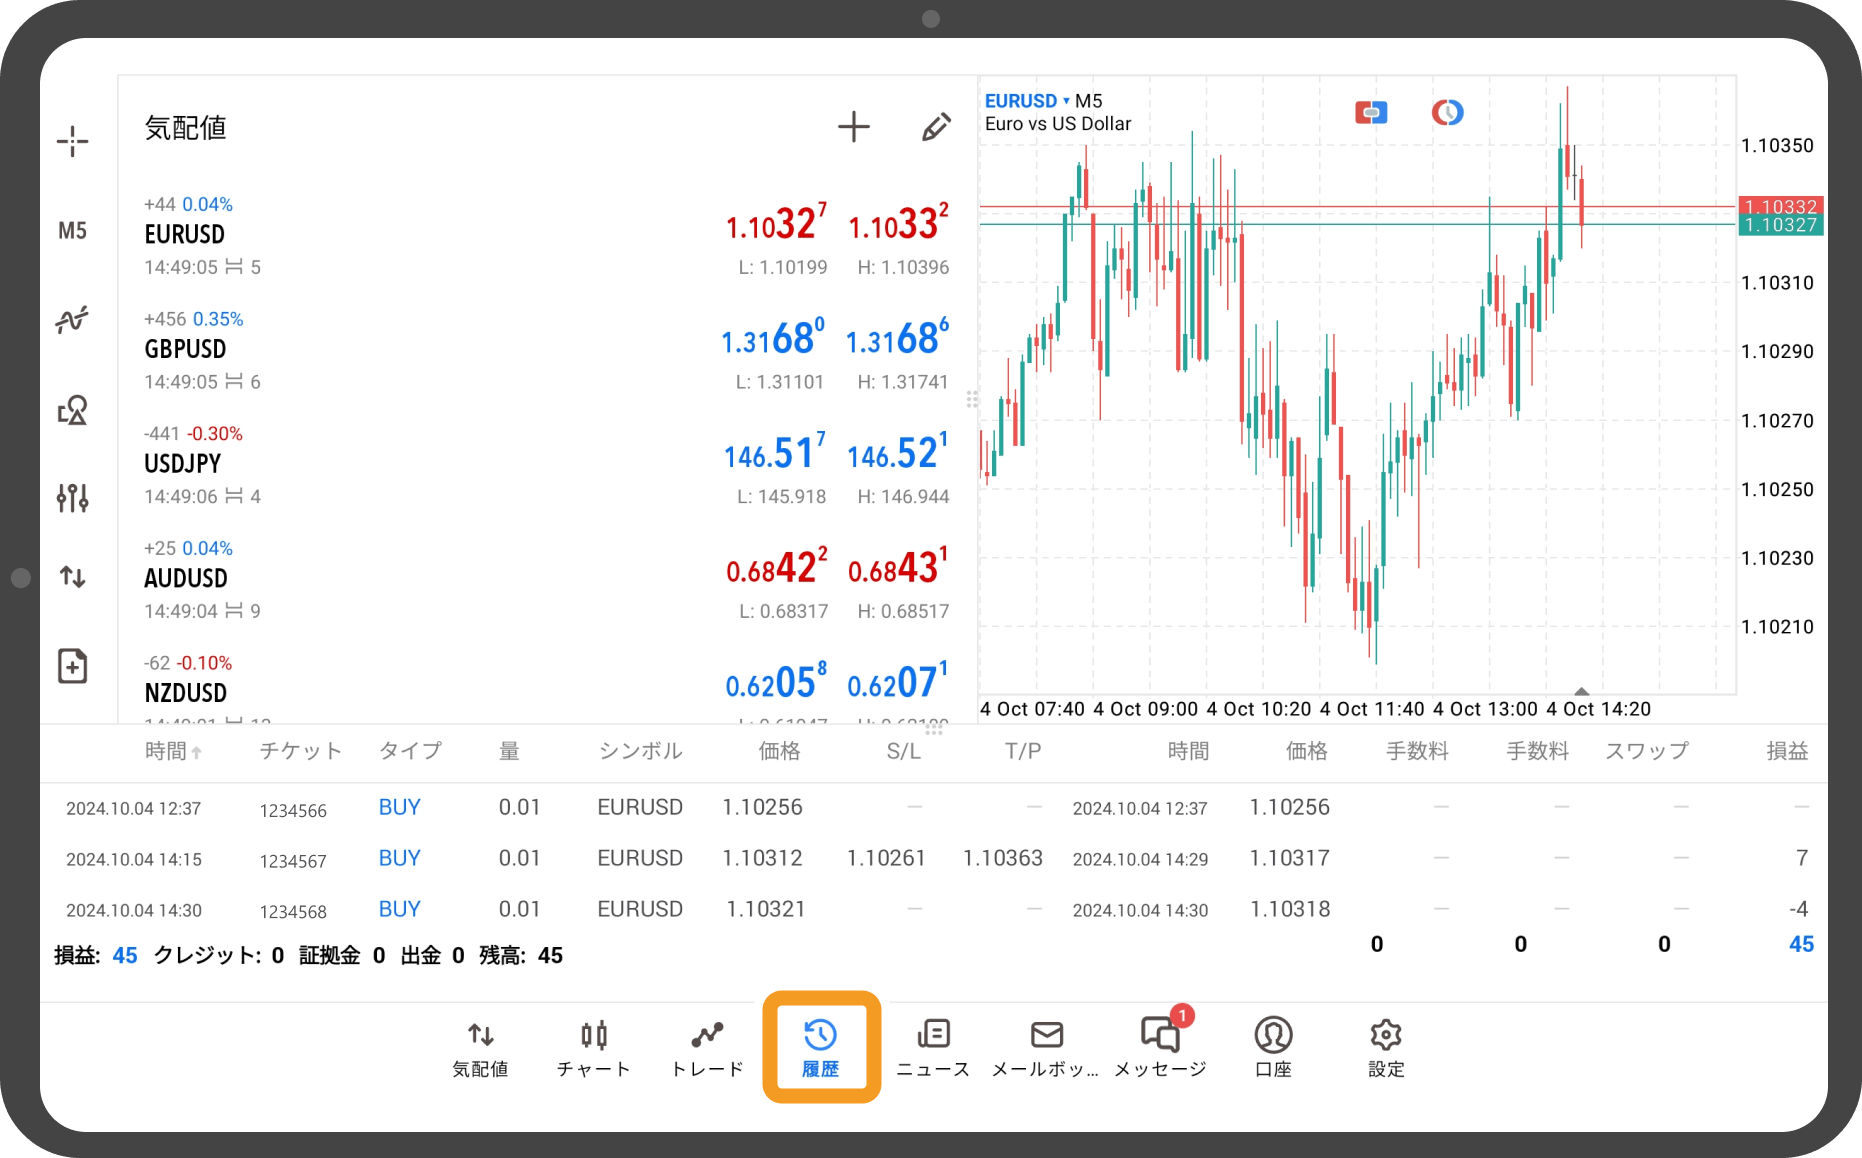The image size is (1862, 1158).
Task: Open chart settings sliders icon
Action: click(x=72, y=497)
